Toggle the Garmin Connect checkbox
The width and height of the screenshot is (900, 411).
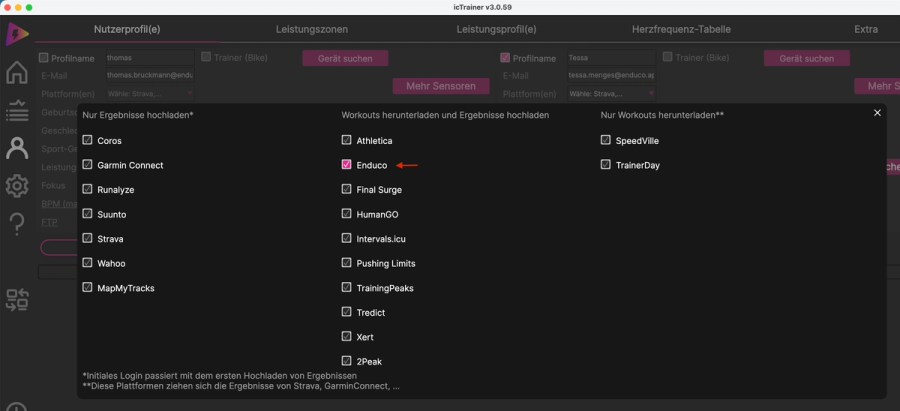[x=87, y=165]
